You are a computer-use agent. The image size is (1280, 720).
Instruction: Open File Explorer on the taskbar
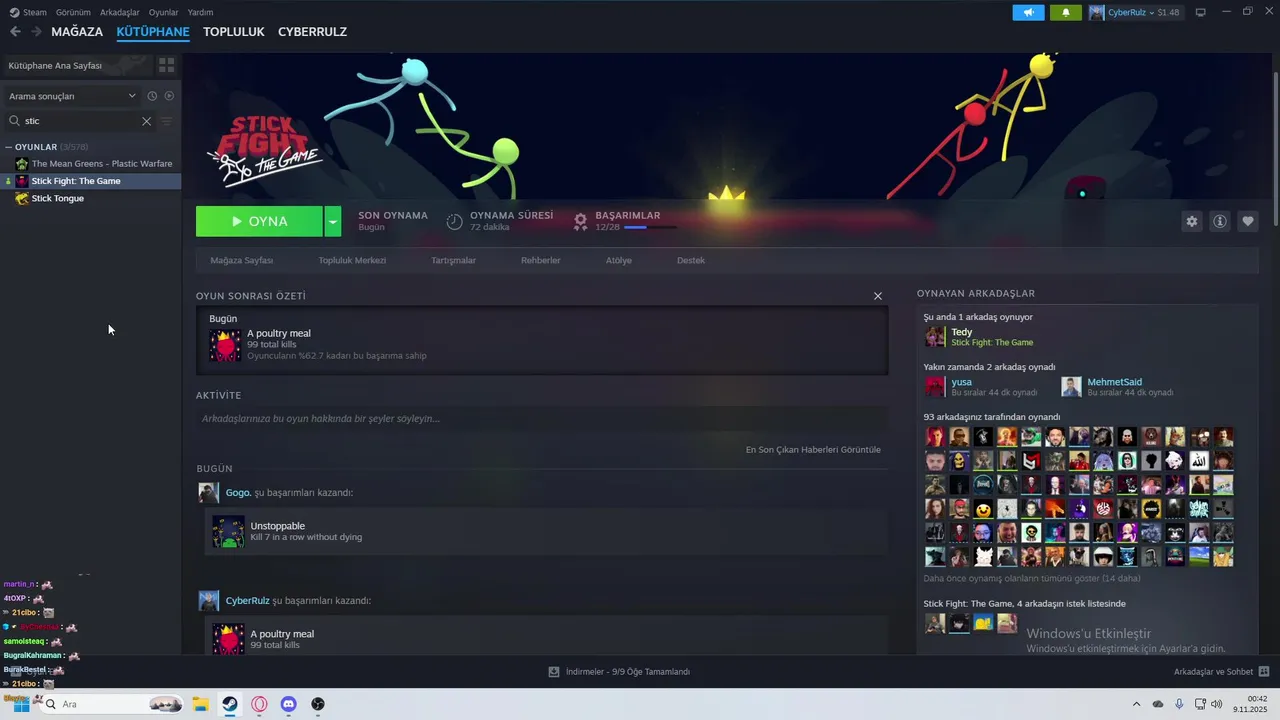click(x=200, y=704)
